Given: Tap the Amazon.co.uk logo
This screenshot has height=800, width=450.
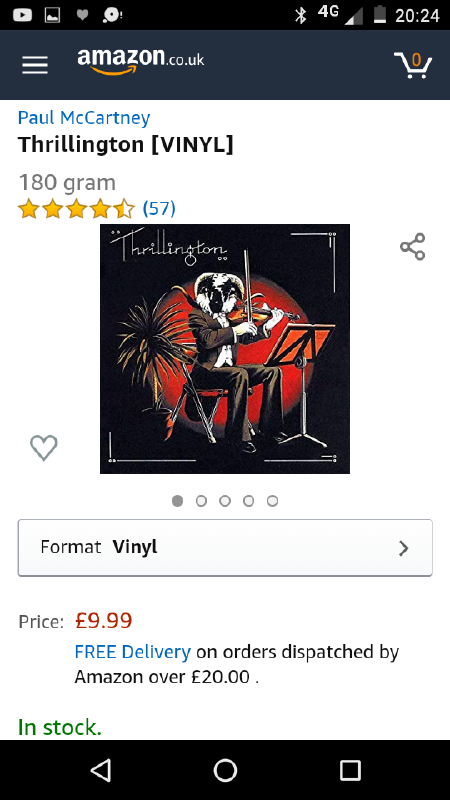Looking at the screenshot, I should tap(140, 61).
